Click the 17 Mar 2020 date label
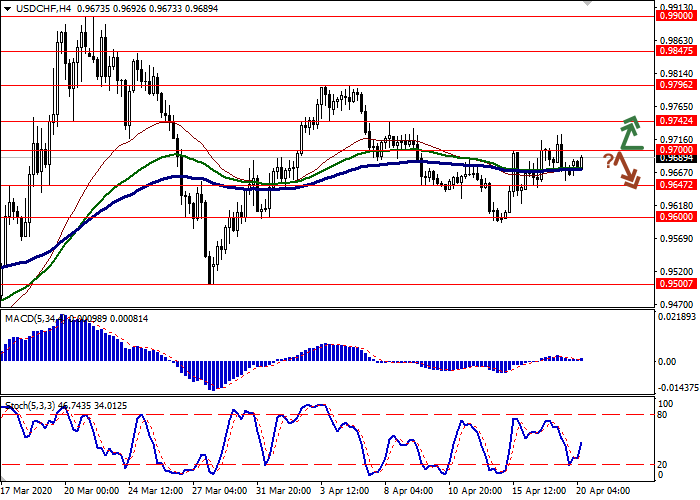Image resolution: width=700 pixels, height=500 pixels. 27,491
